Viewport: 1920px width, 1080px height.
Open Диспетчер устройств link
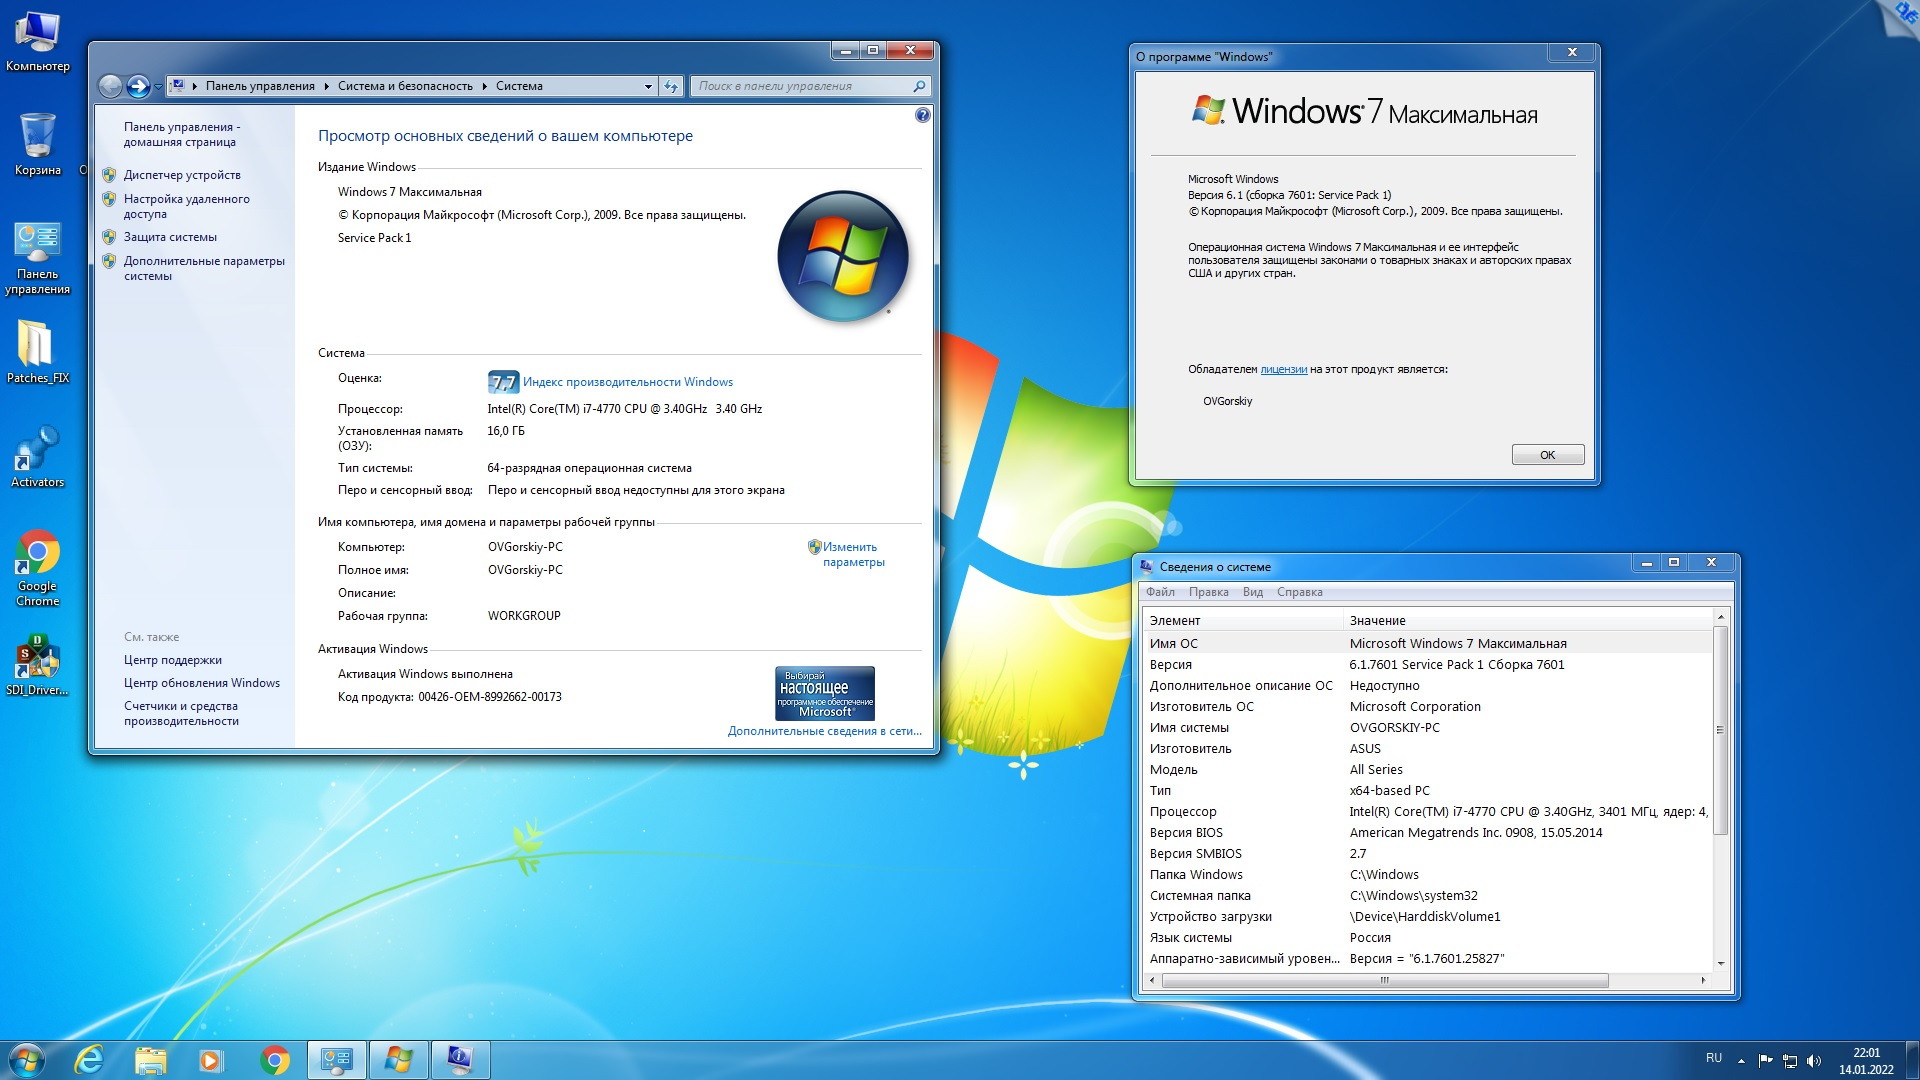click(182, 175)
